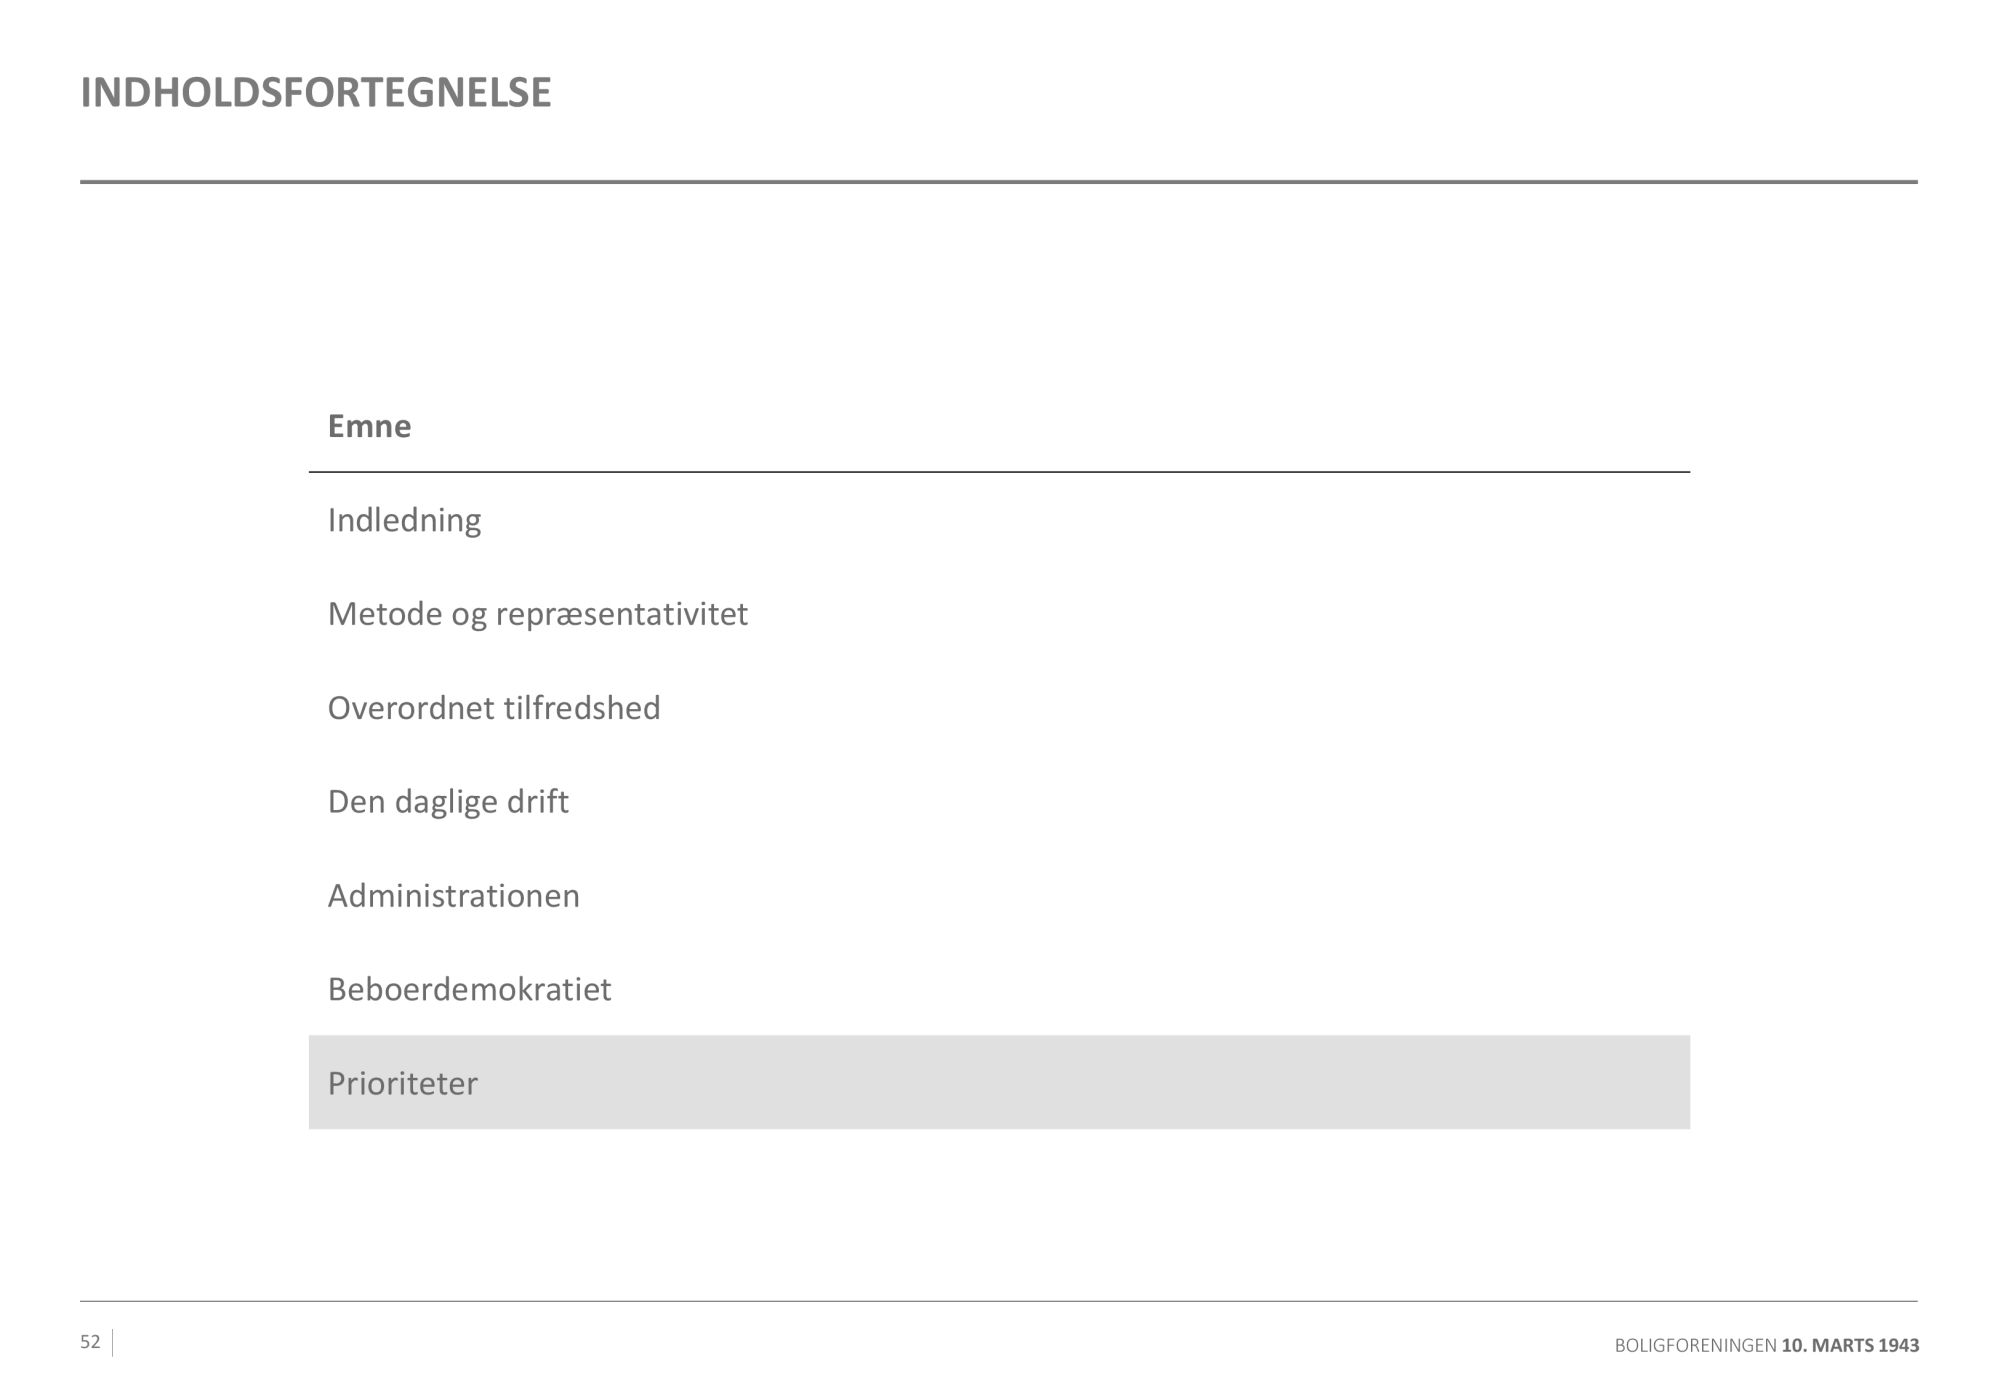The height and width of the screenshot is (1385, 2000).
Task: Jump to Beboerdemokratiet
Action: pyautogui.click(x=469, y=989)
